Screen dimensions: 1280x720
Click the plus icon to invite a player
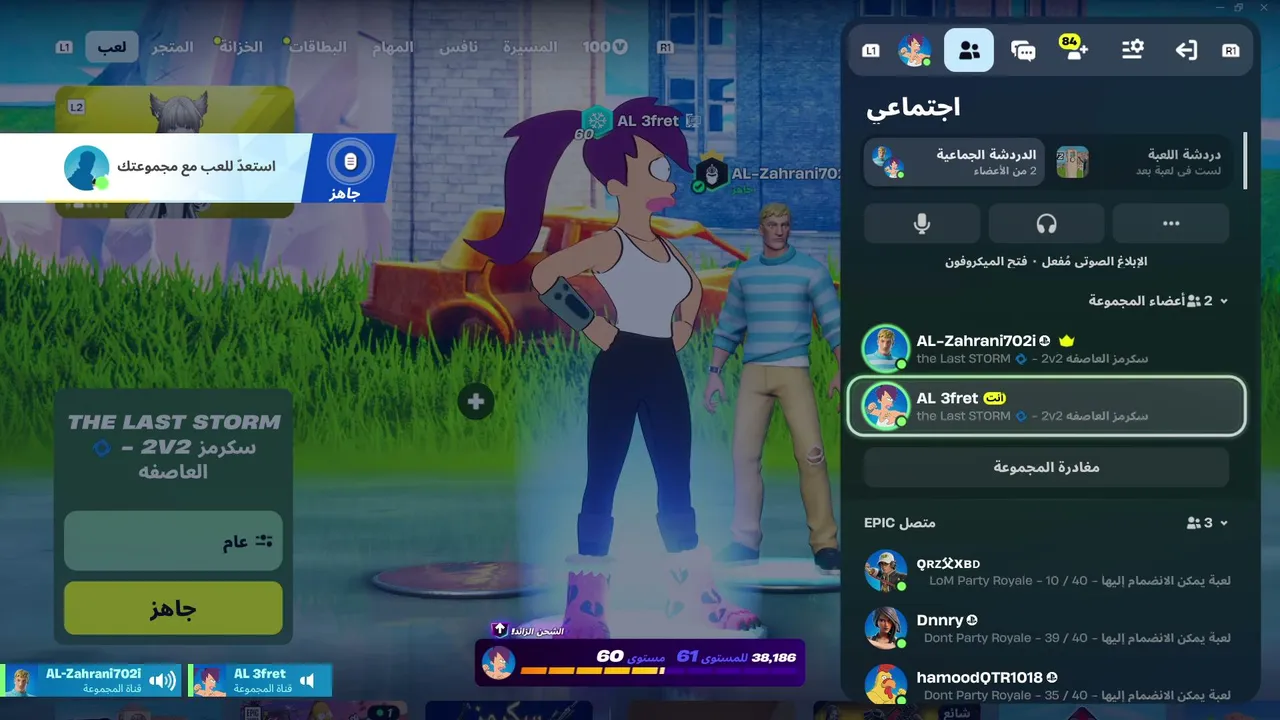[x=476, y=402]
